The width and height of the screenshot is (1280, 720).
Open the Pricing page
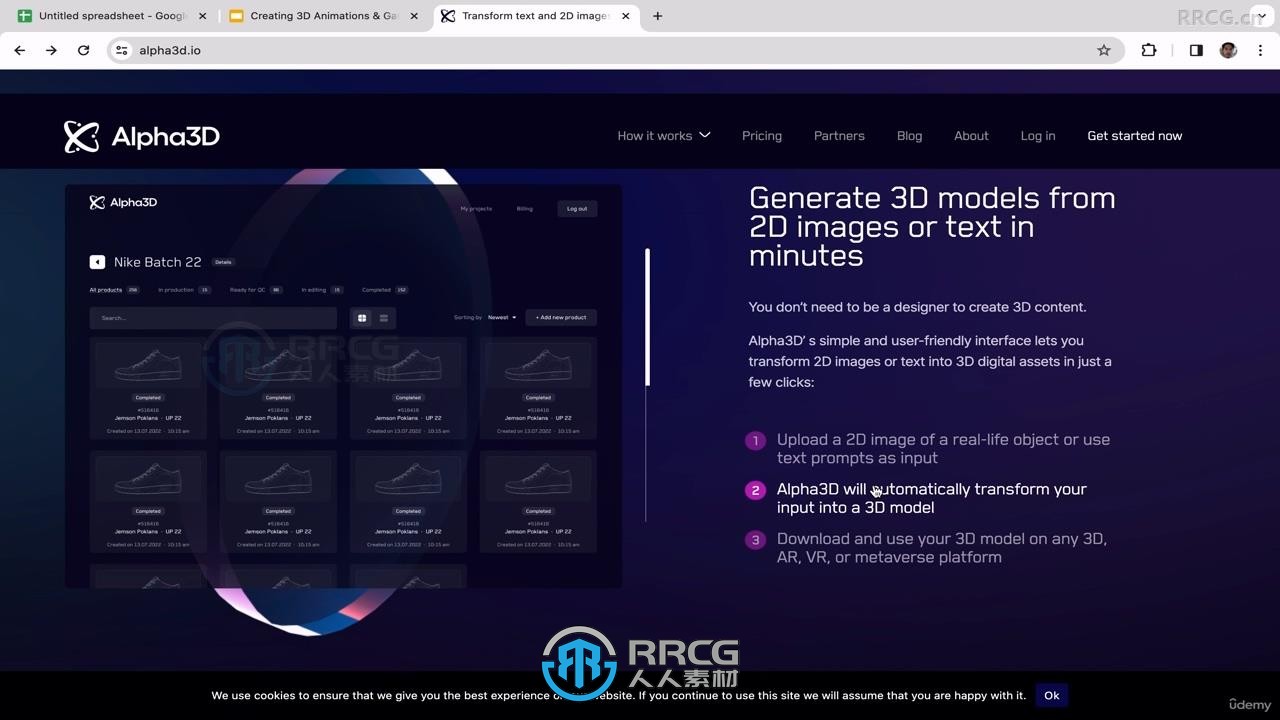tap(762, 136)
